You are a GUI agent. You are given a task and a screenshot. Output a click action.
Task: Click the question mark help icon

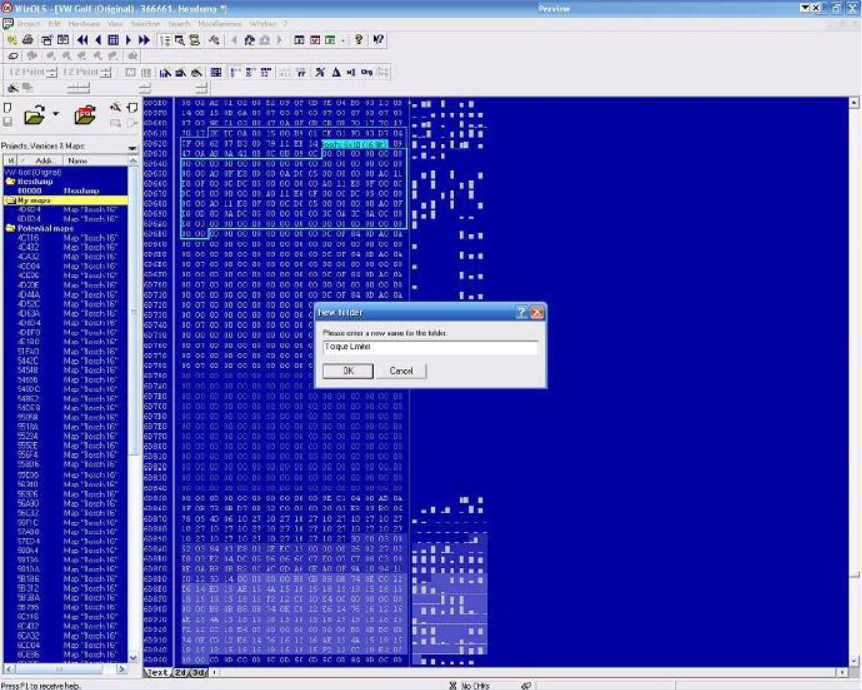coord(359,40)
